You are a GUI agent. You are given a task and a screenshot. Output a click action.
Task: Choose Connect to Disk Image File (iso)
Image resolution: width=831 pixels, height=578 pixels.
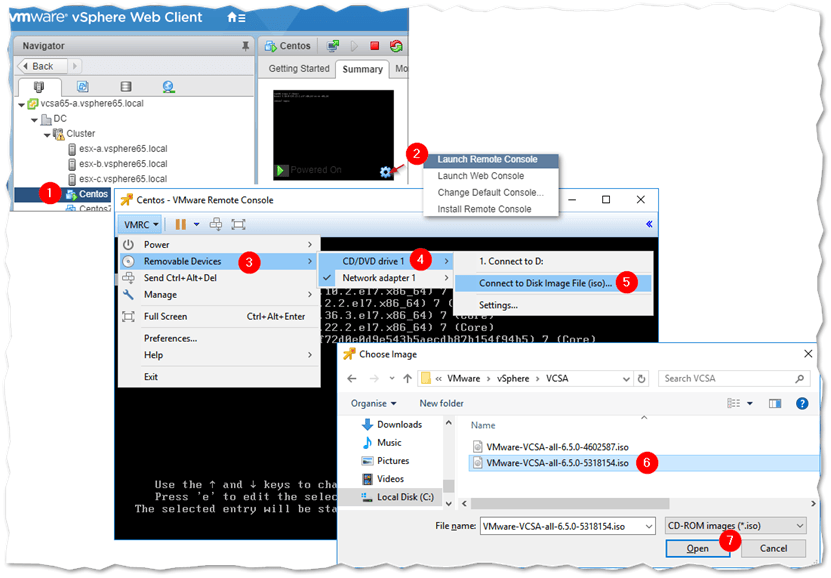(x=553, y=283)
